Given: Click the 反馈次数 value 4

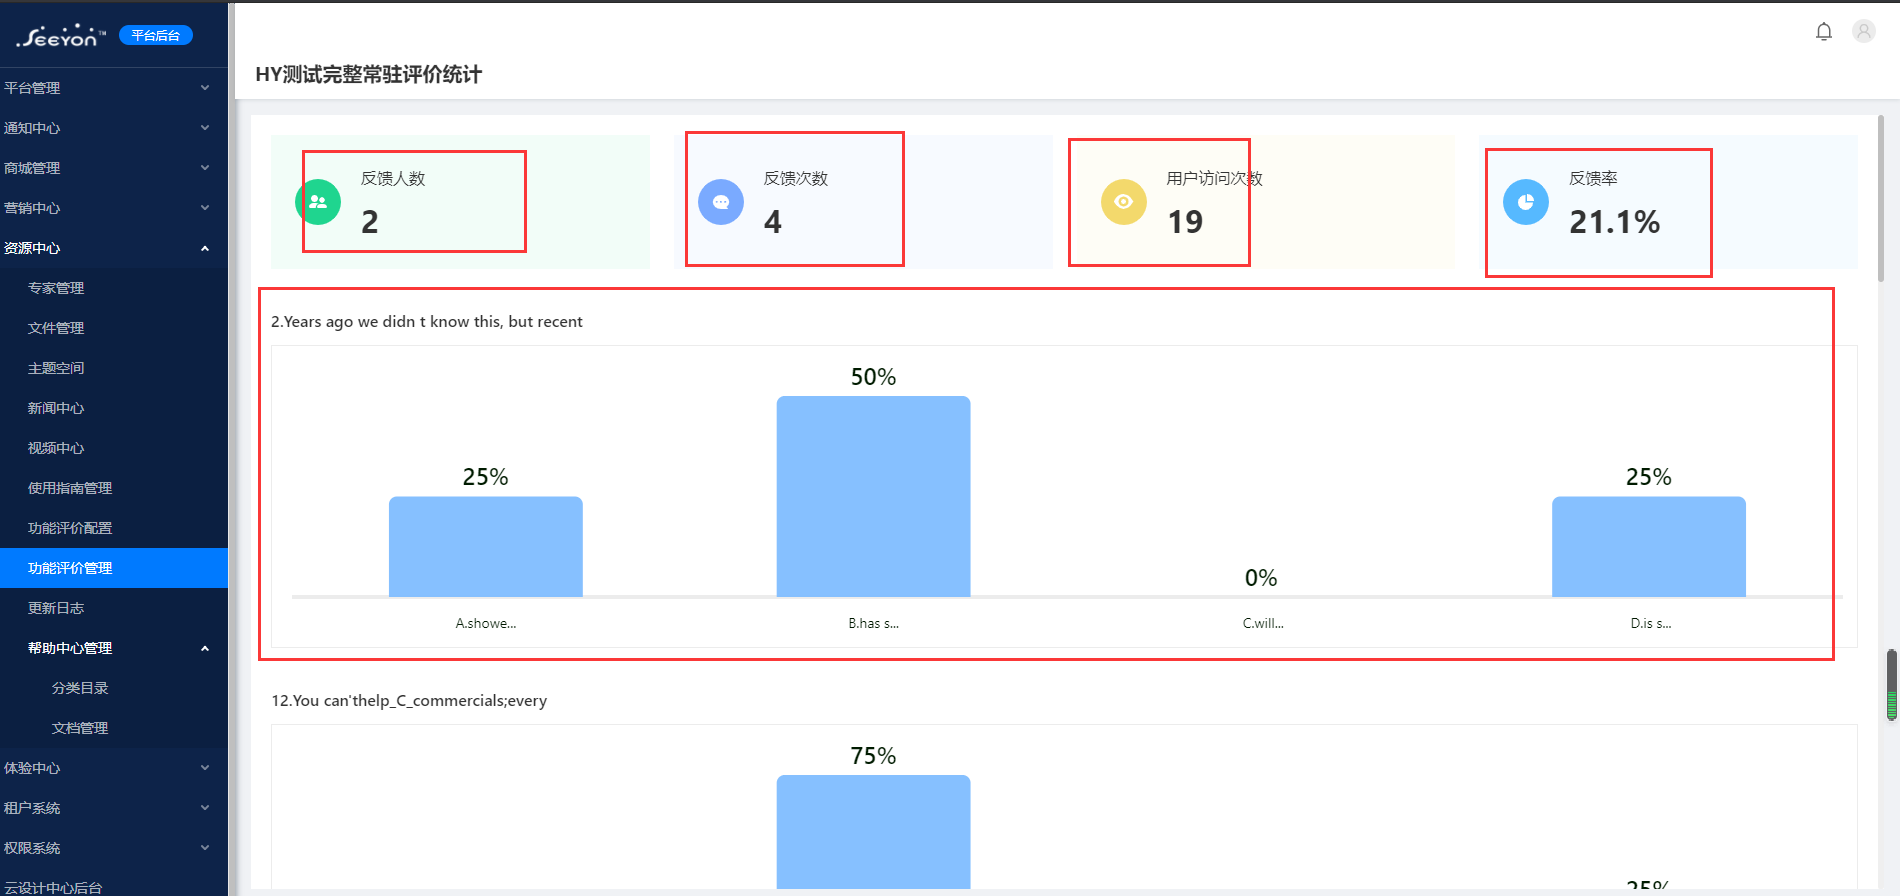Looking at the screenshot, I should pos(773,222).
